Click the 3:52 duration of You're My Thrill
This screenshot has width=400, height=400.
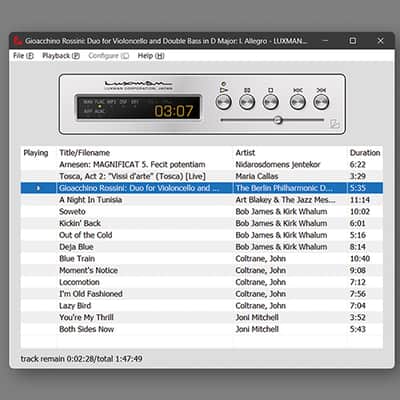point(358,317)
